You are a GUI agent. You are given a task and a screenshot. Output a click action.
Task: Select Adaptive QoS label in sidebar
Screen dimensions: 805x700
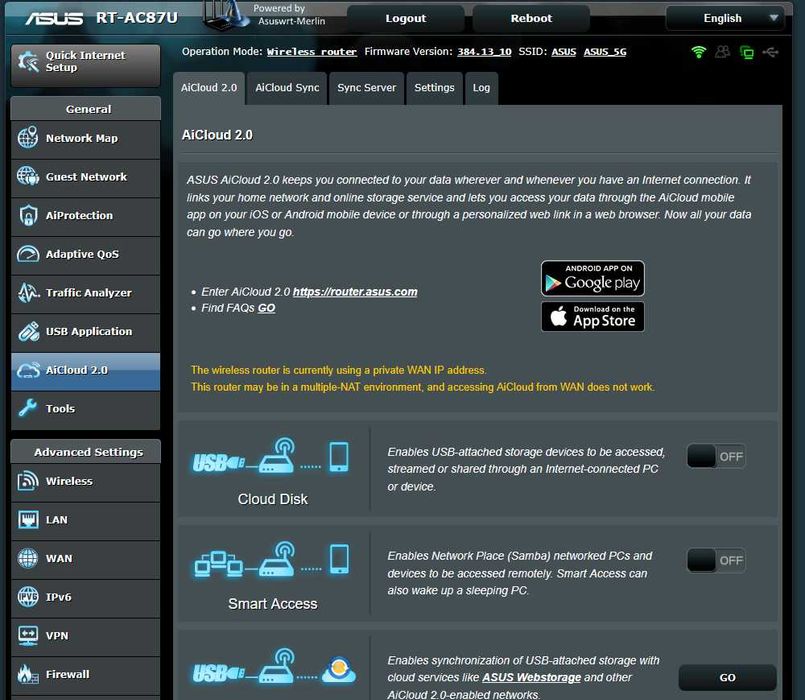pyautogui.click(x=82, y=254)
